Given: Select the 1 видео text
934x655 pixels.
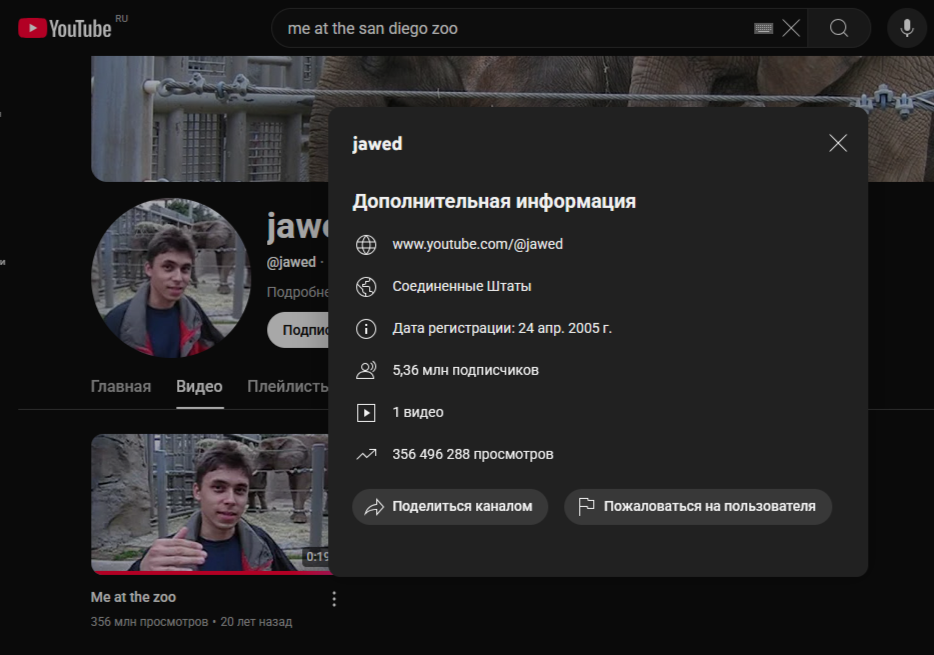Looking at the screenshot, I should point(418,412).
